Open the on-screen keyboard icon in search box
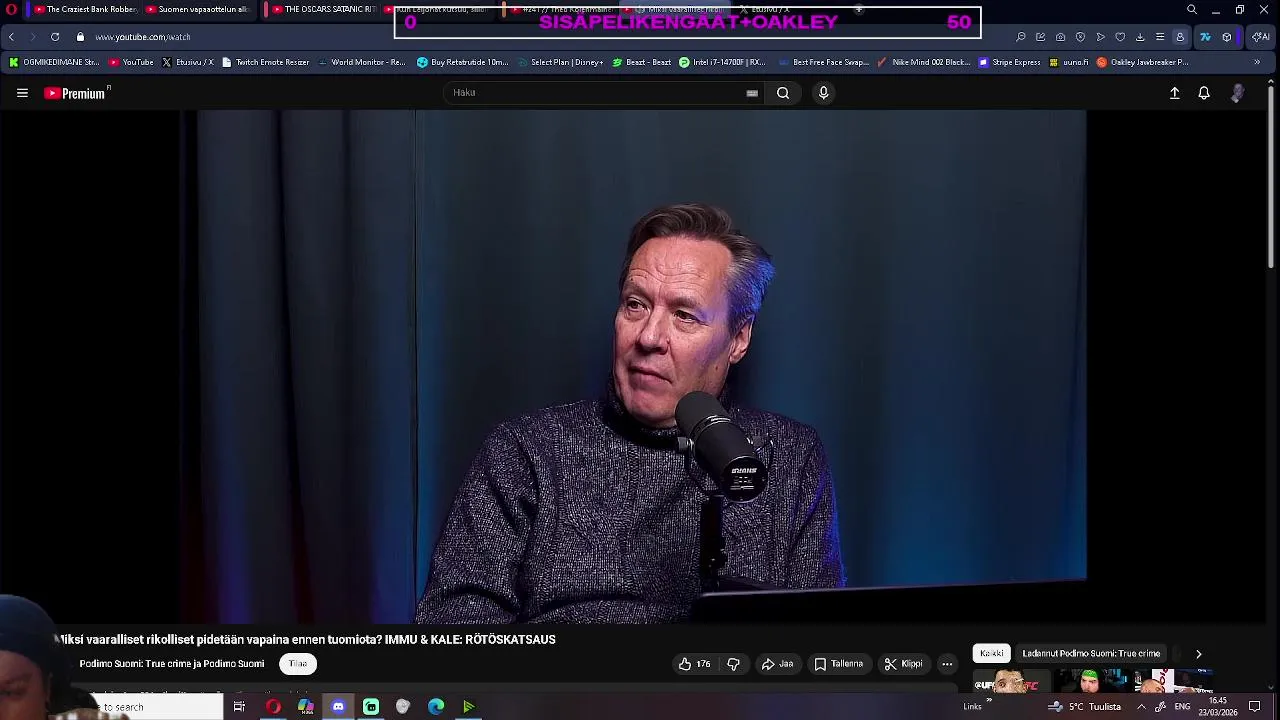1280x720 pixels. pyautogui.click(x=752, y=93)
